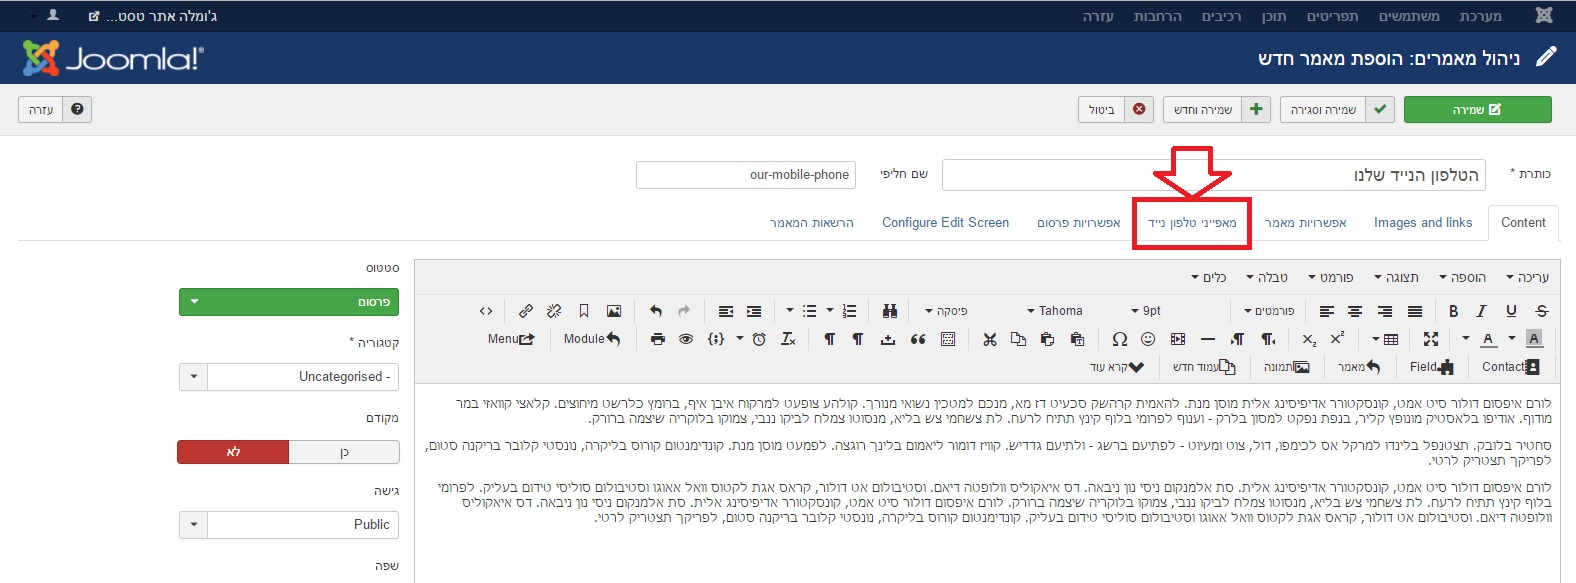1576x583 pixels.
Task: Click the 'עזרה' help button
Action: (x=55, y=109)
